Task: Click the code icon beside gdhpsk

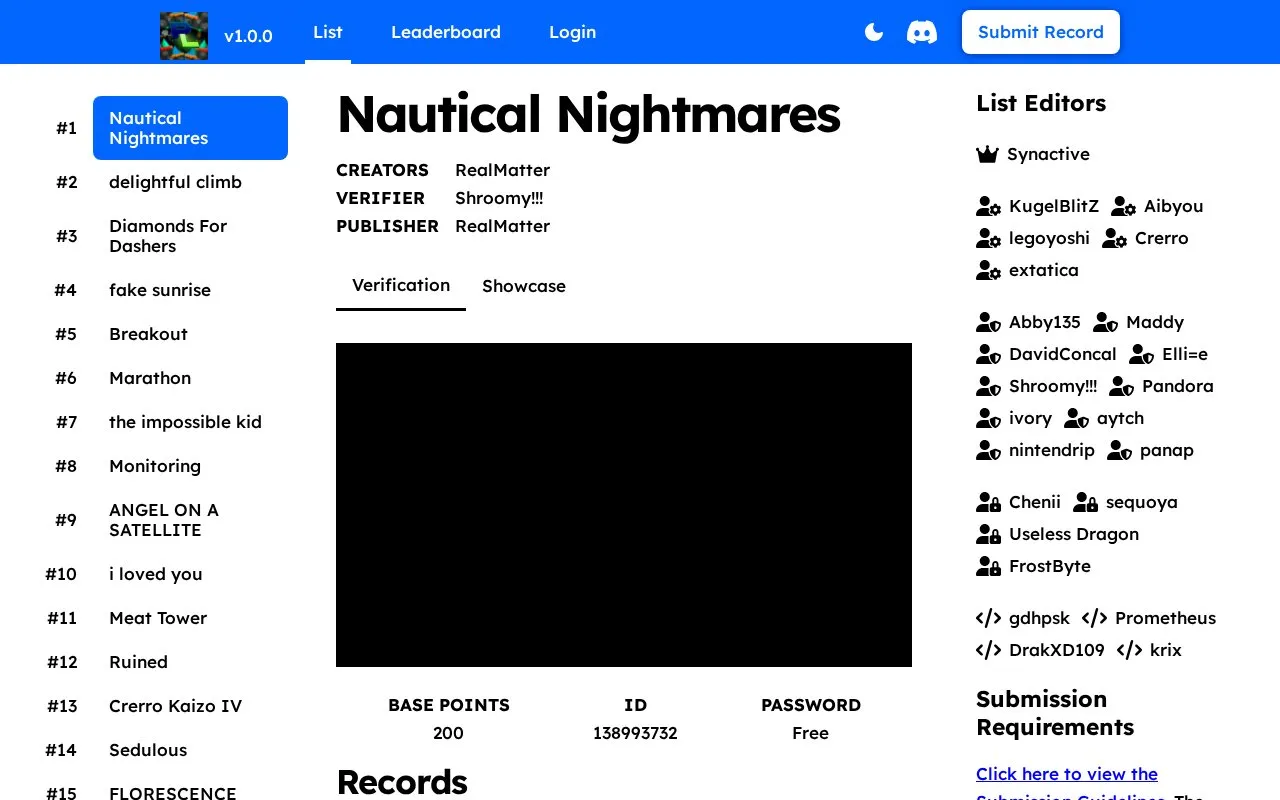Action: [x=989, y=618]
